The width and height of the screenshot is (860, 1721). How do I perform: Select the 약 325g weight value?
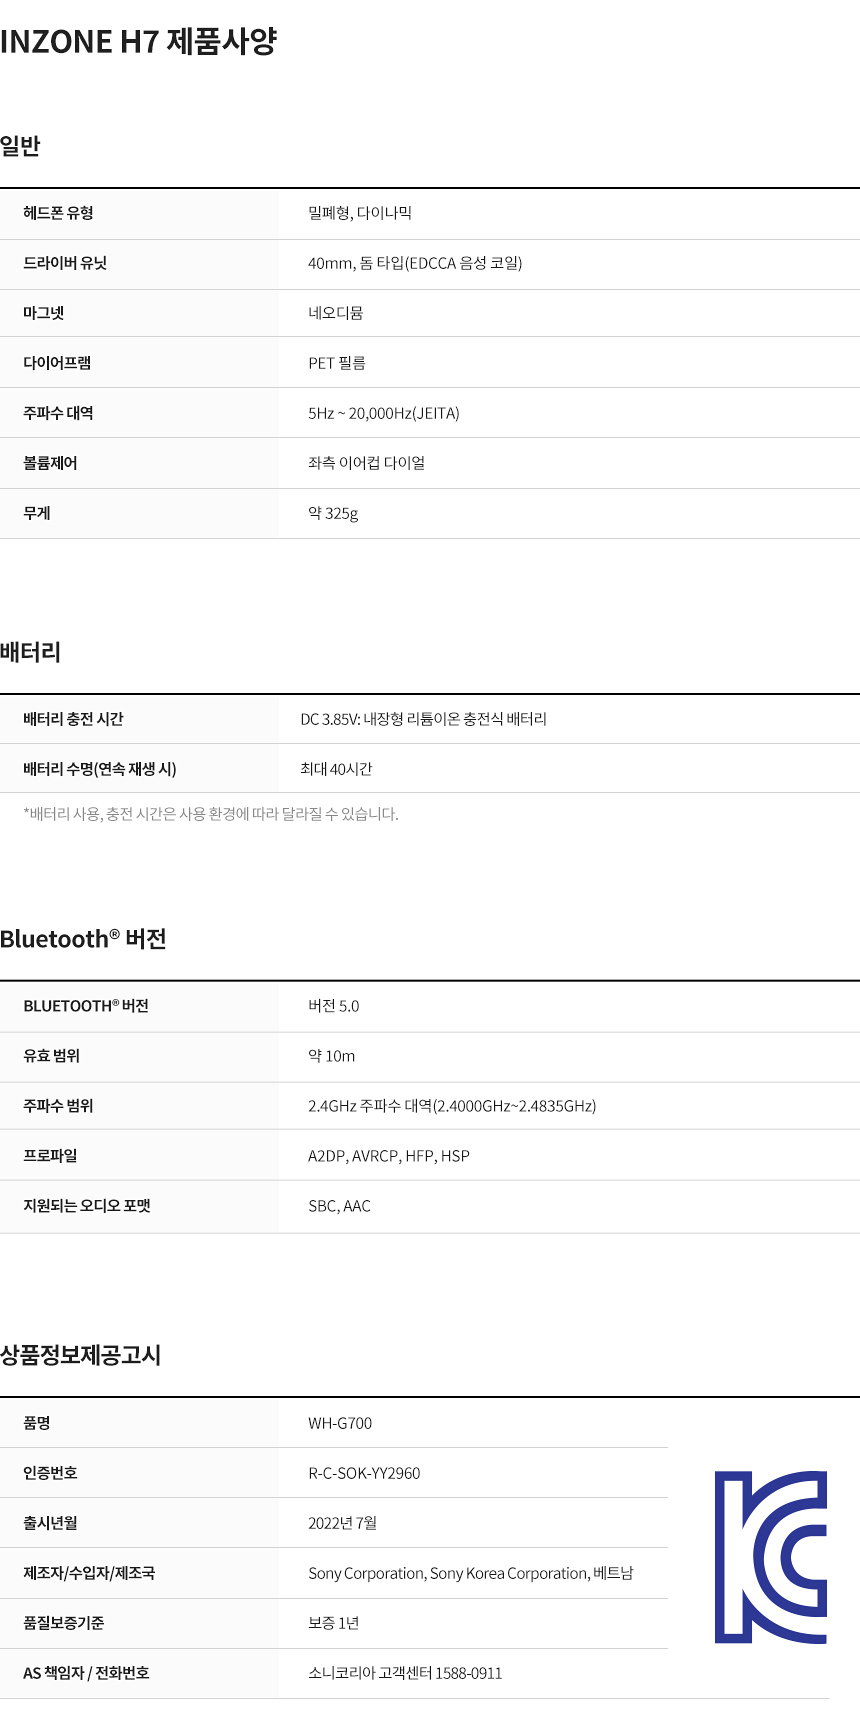pos(332,513)
